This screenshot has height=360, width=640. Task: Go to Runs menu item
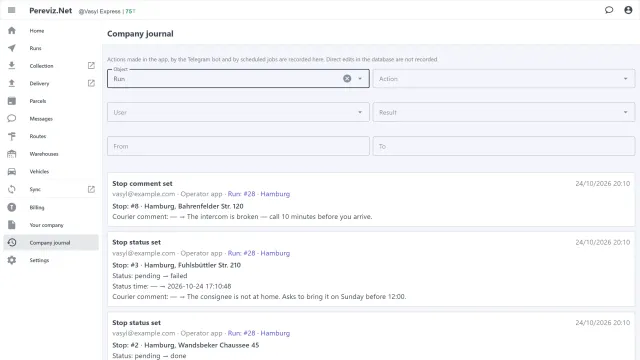[51, 48]
